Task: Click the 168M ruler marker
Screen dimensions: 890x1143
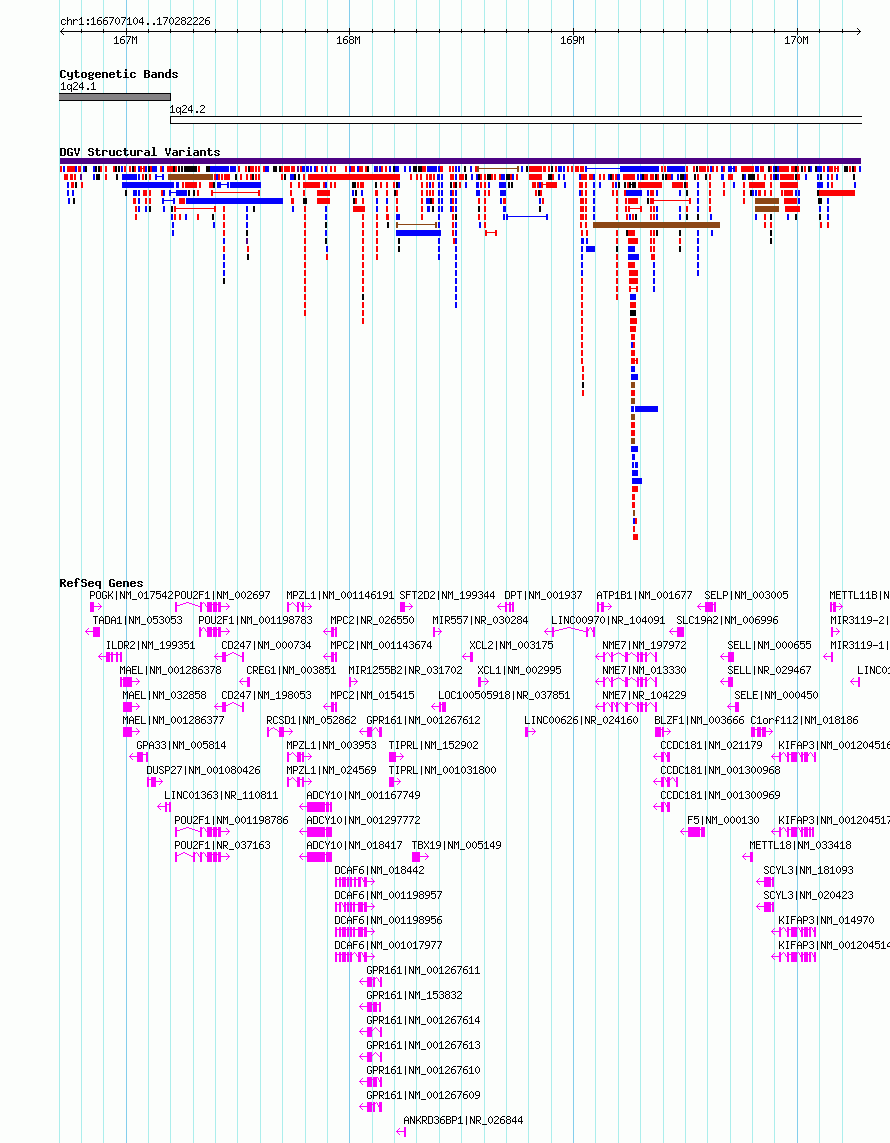Action: coord(348,40)
